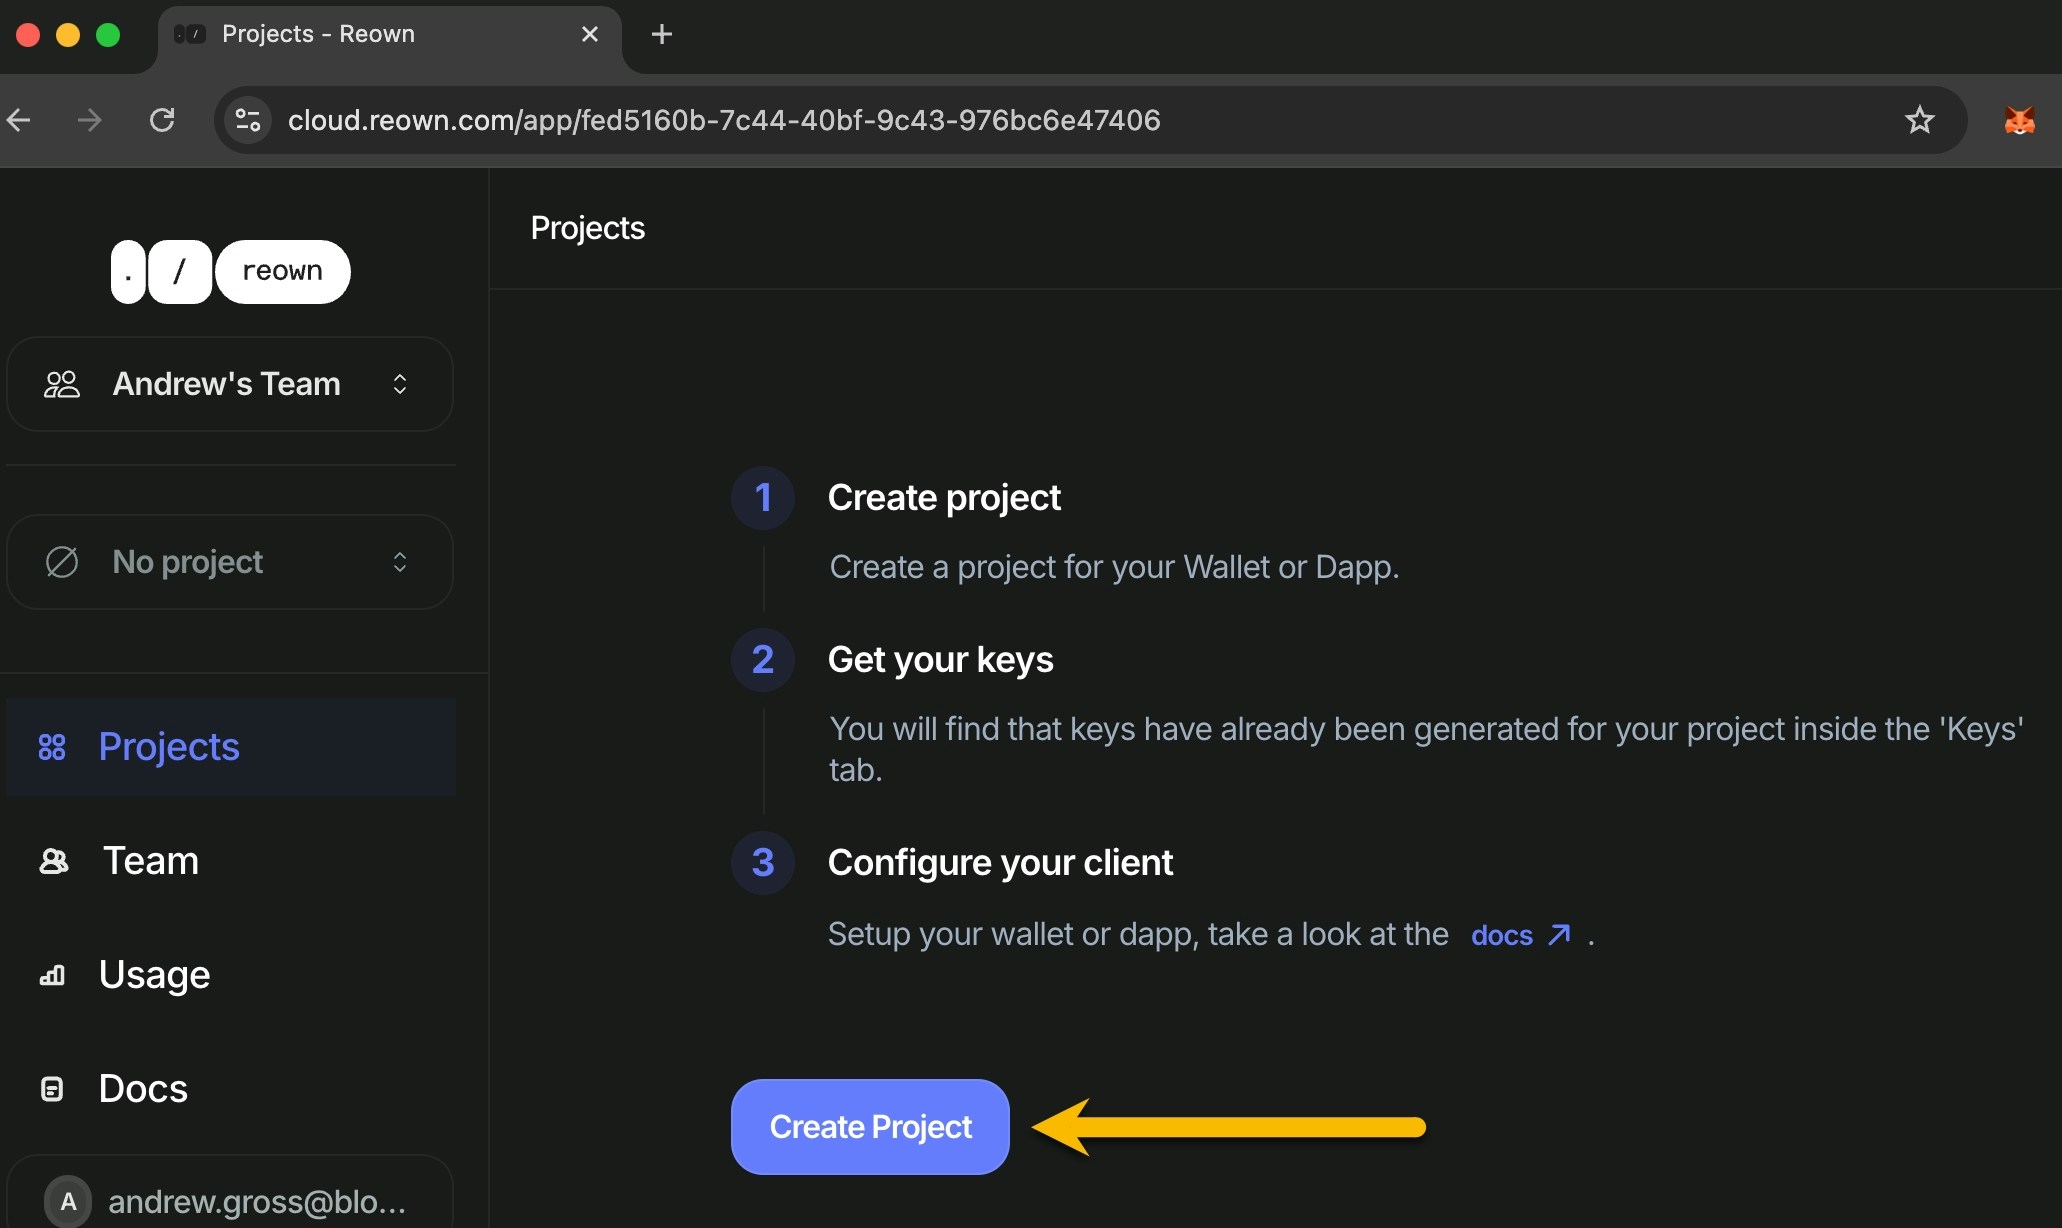Click the site settings icon in the address bar

click(x=247, y=120)
